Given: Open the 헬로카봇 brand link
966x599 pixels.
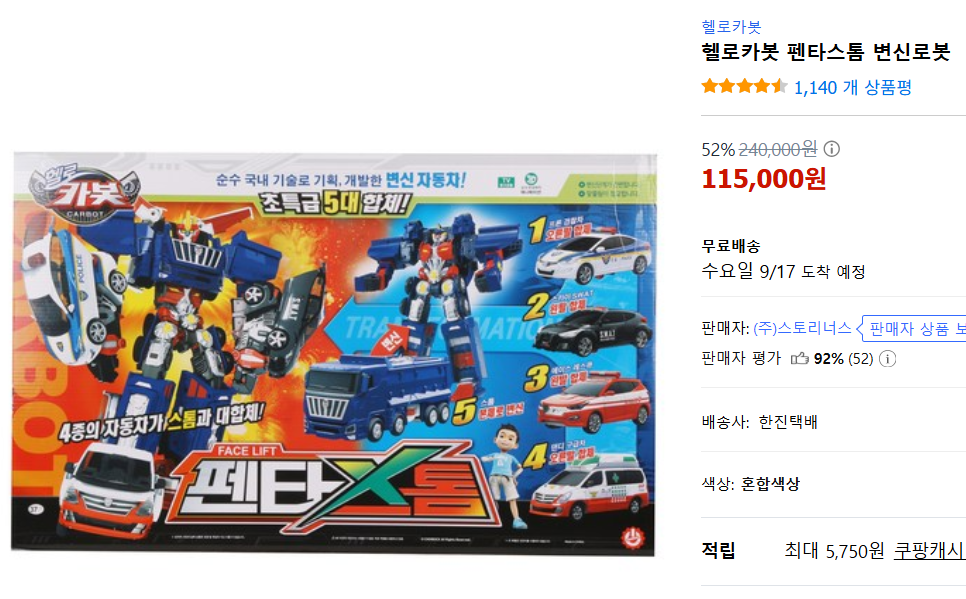Looking at the screenshot, I should pyautogui.click(x=731, y=26).
